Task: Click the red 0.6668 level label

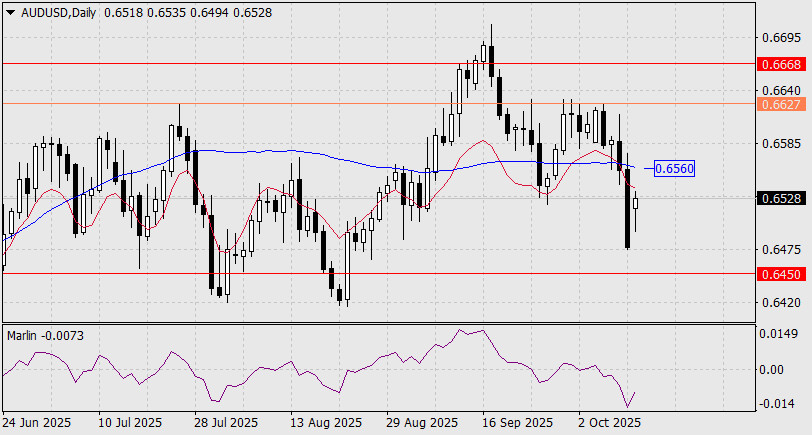Action: 781,65
